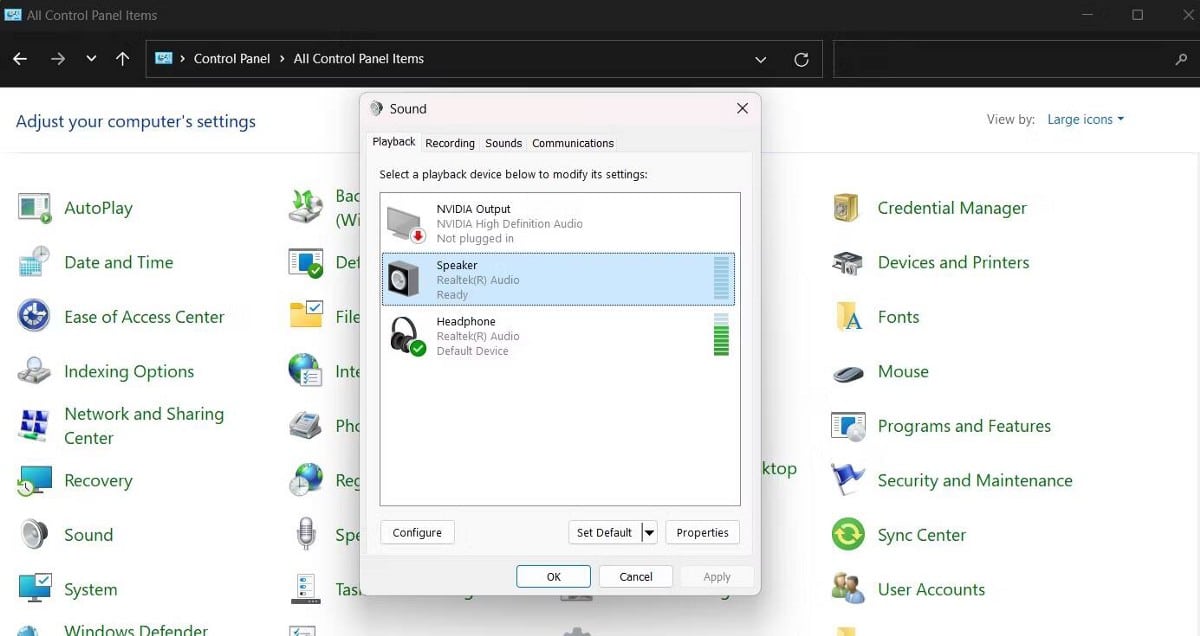
Task: Open the View by Large icons dropdown
Action: [x=1085, y=119]
